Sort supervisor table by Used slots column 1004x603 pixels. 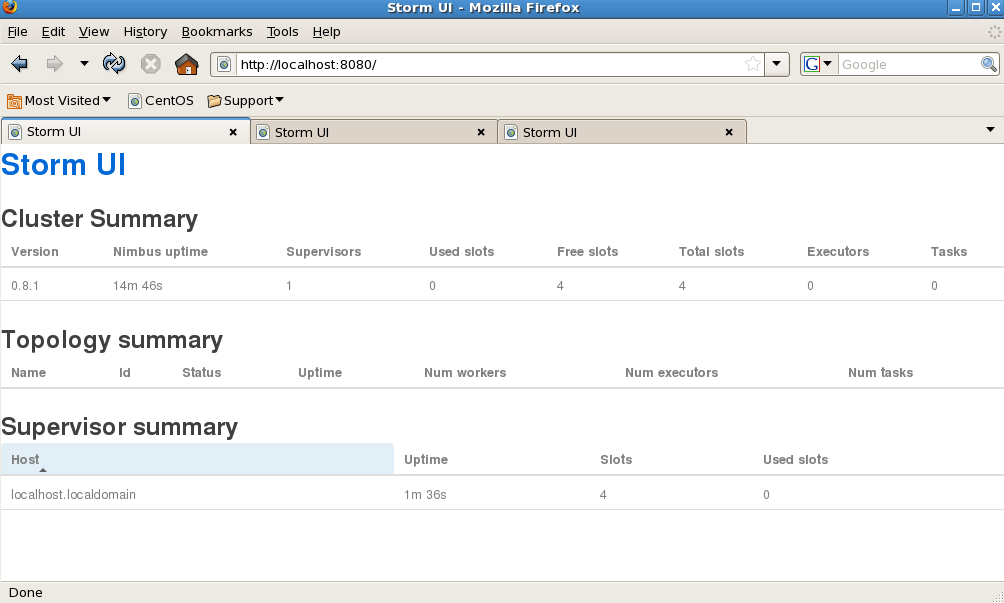(x=795, y=459)
